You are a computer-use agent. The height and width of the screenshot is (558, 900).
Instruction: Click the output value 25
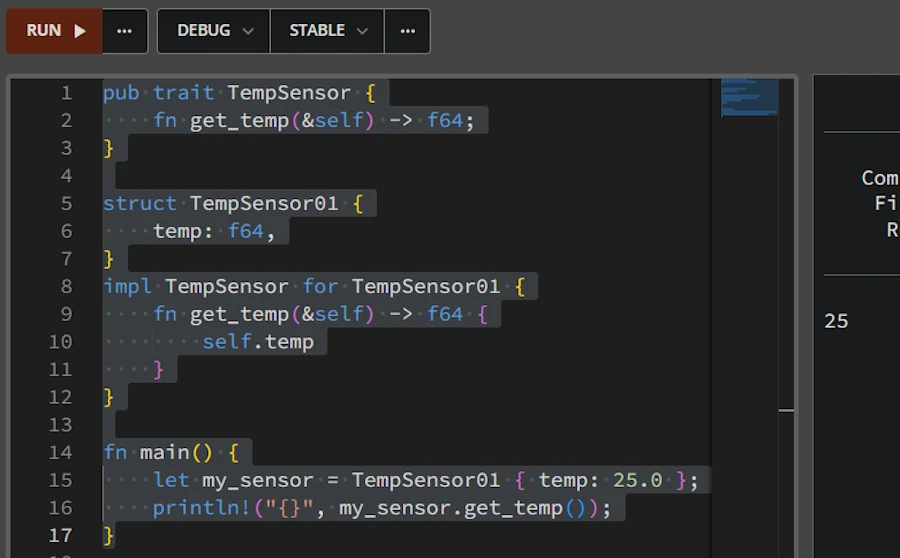[x=836, y=321]
